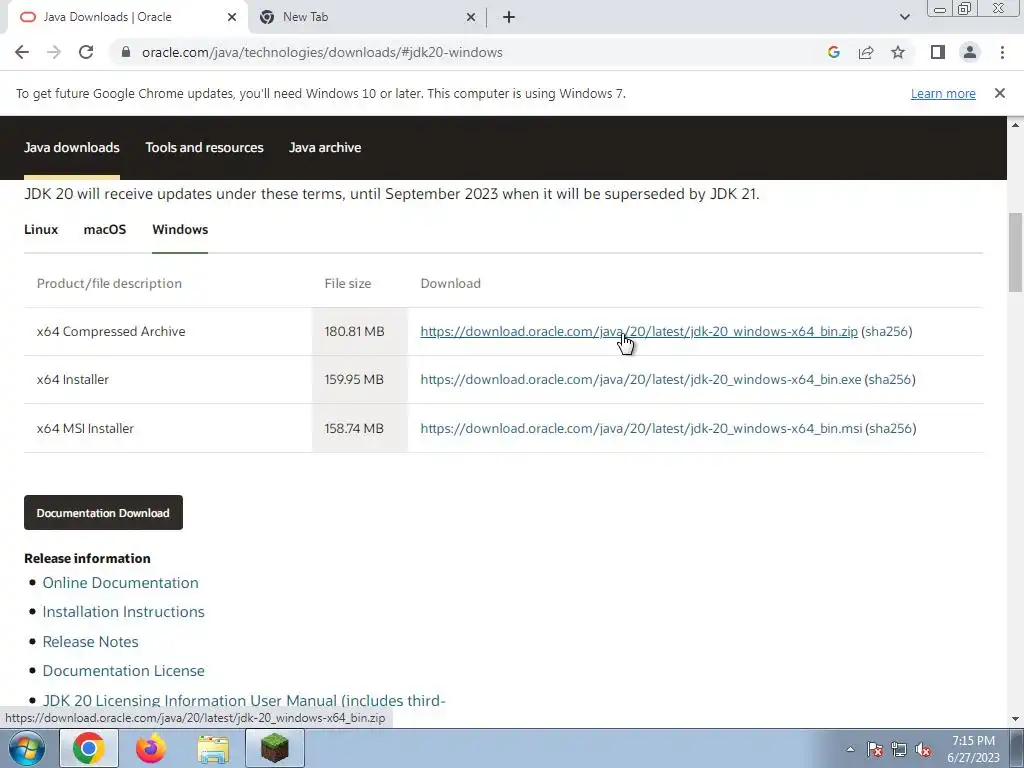This screenshot has width=1024, height=768.
Task: Launch Firefox from the taskbar
Action: 151,748
